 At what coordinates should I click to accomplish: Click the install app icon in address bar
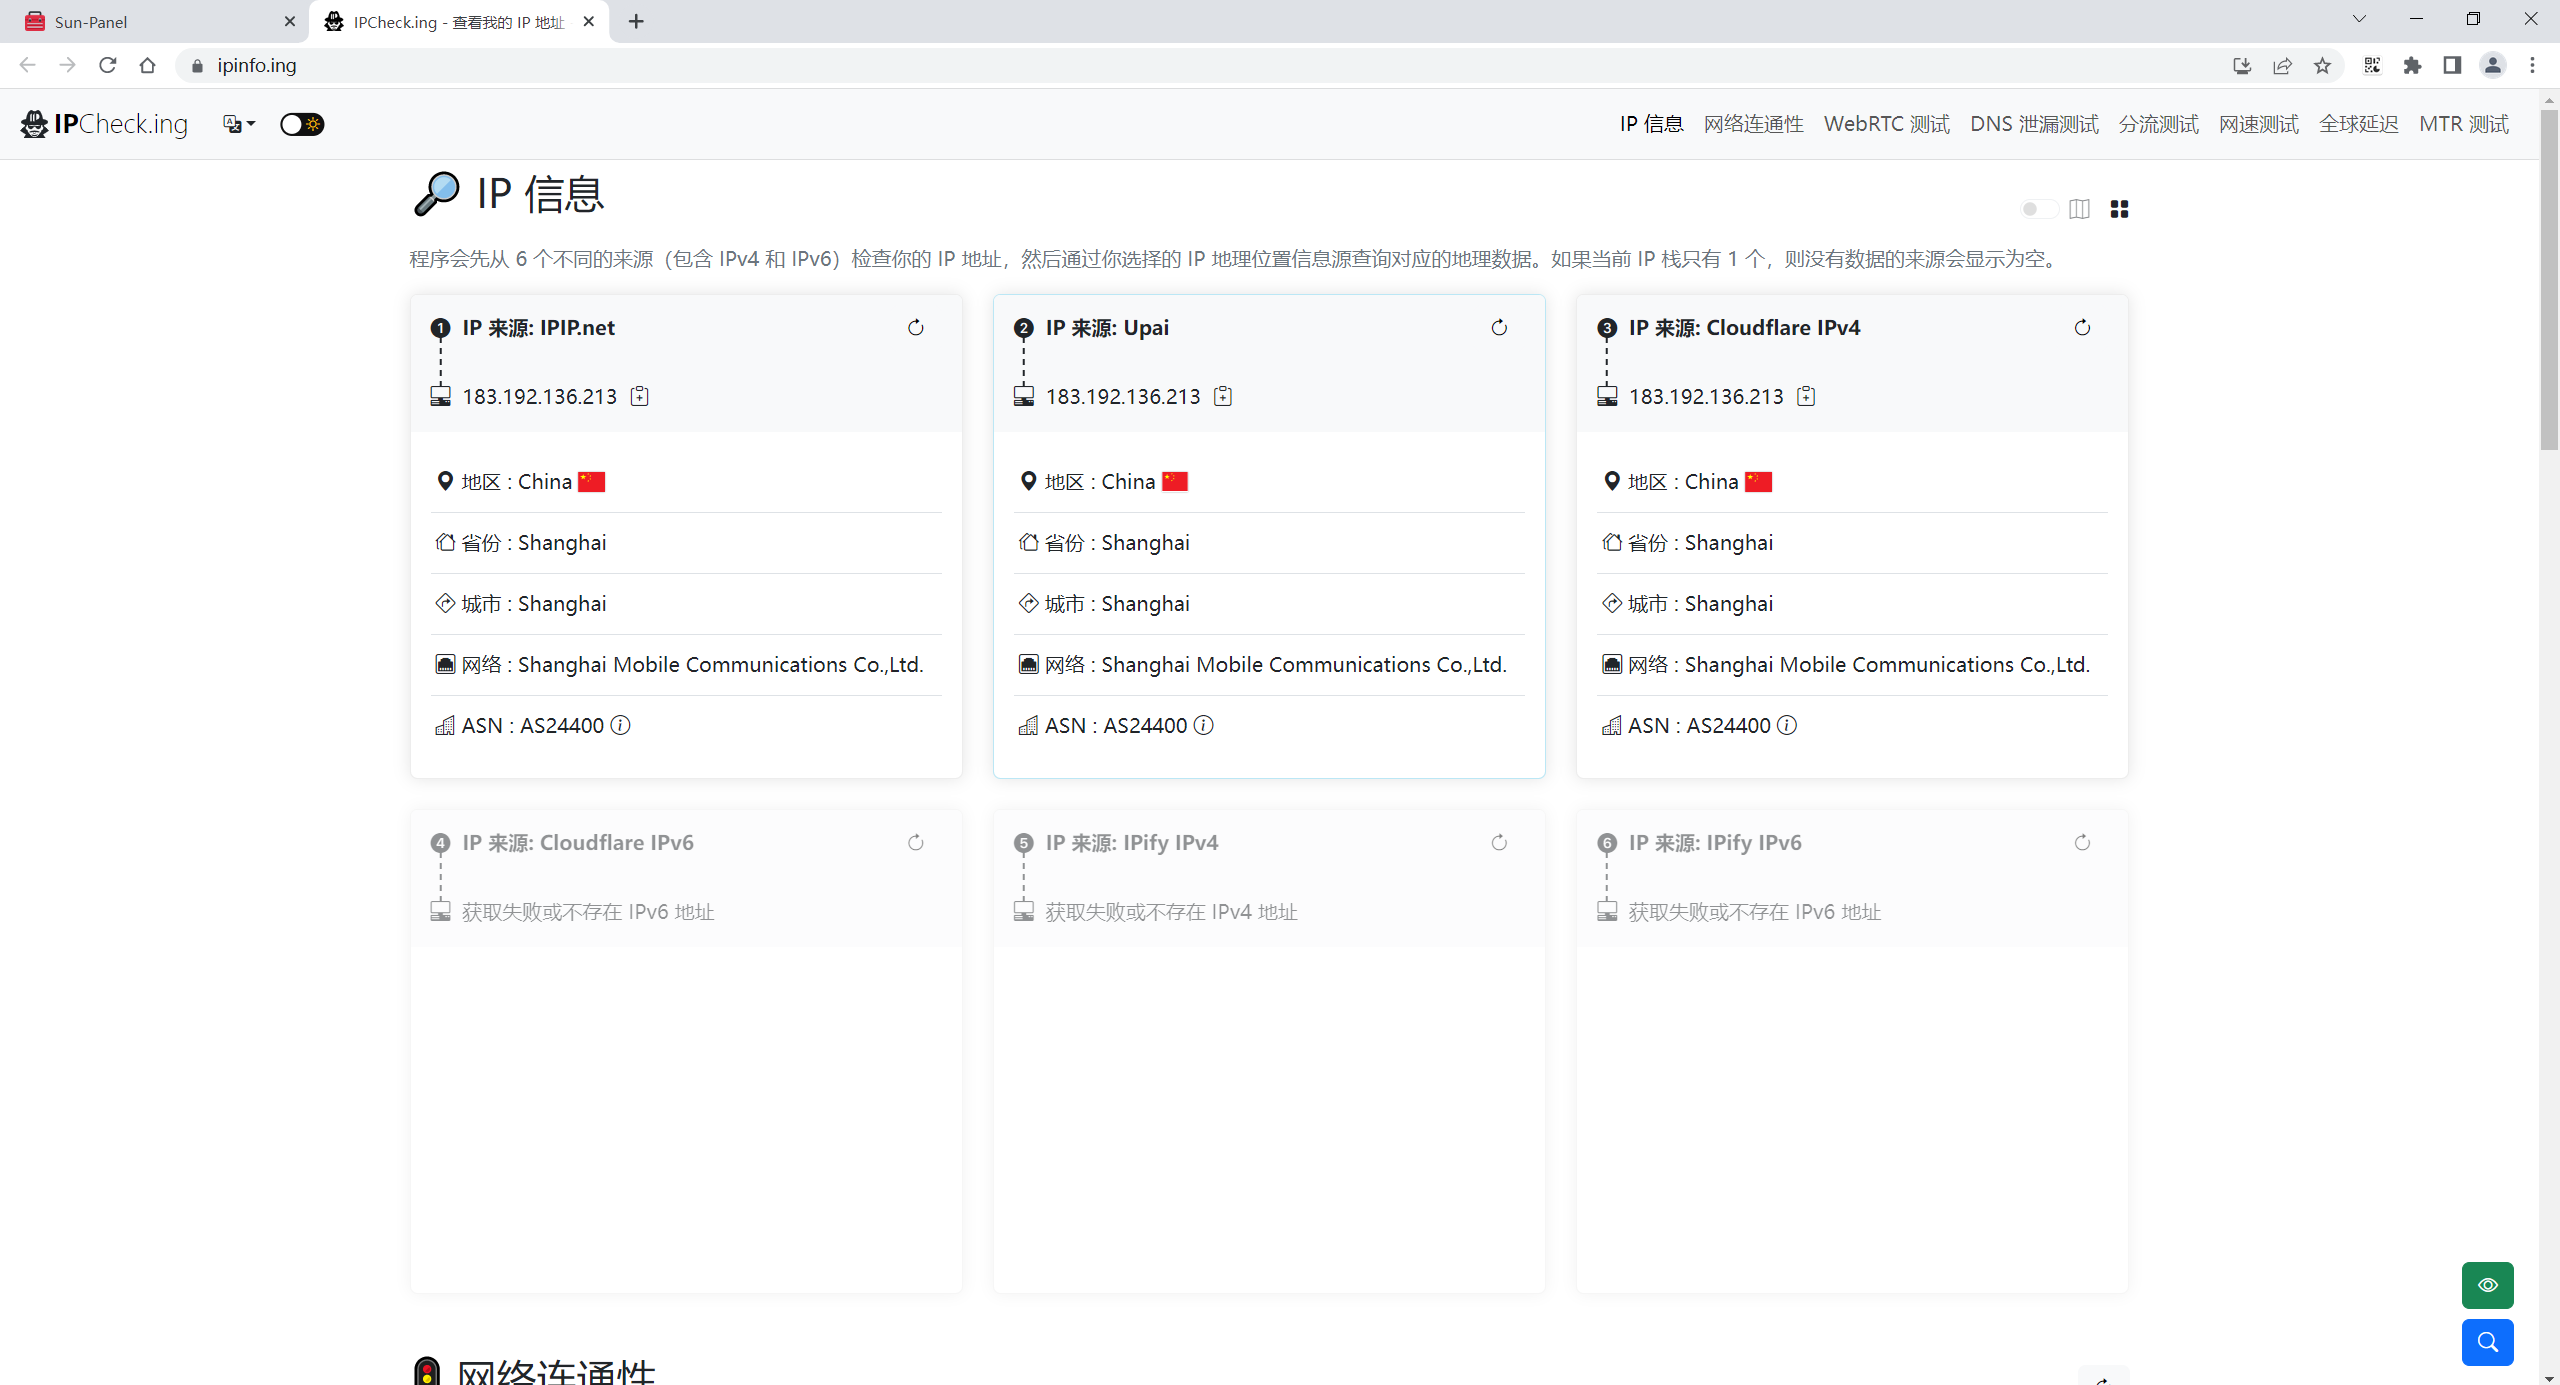[x=2242, y=66]
